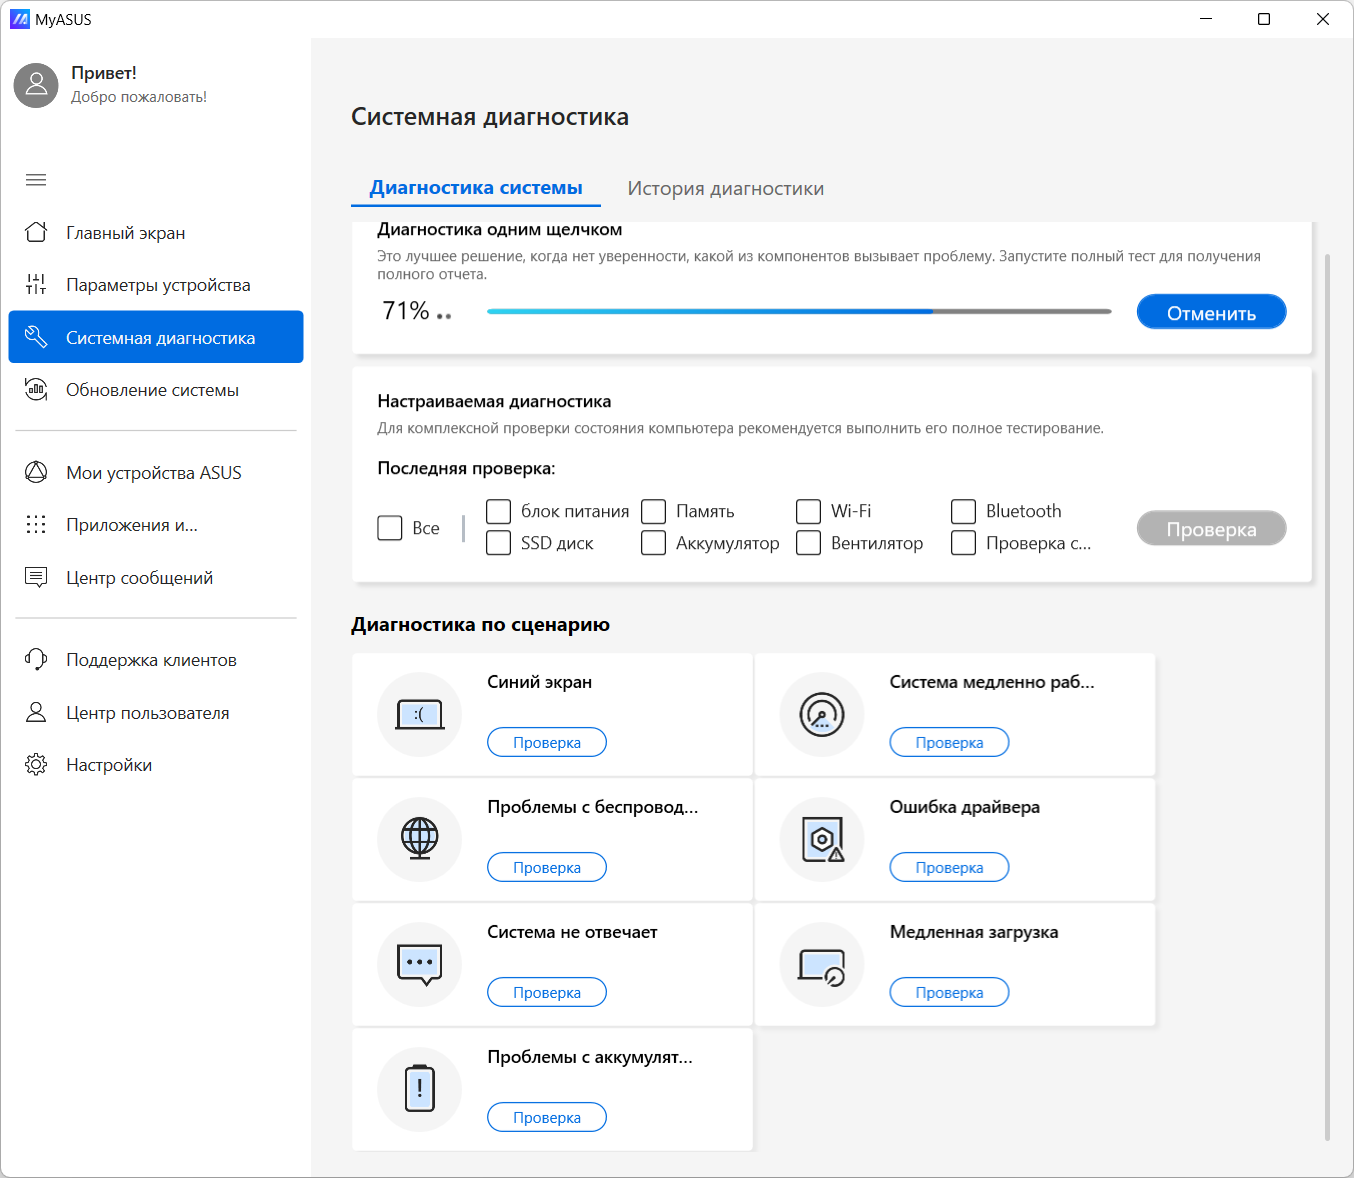
Task: Switch to История диагностики tab
Action: click(725, 189)
